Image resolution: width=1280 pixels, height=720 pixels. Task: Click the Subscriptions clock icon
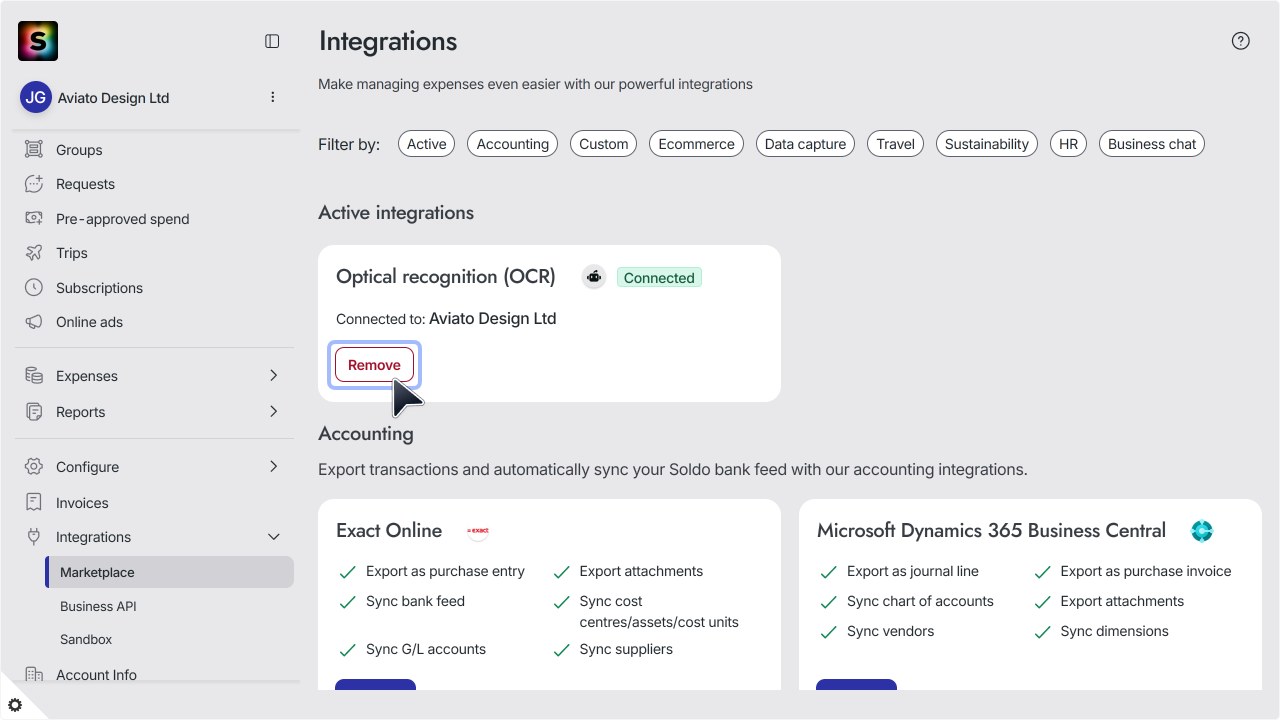pyautogui.click(x=34, y=287)
